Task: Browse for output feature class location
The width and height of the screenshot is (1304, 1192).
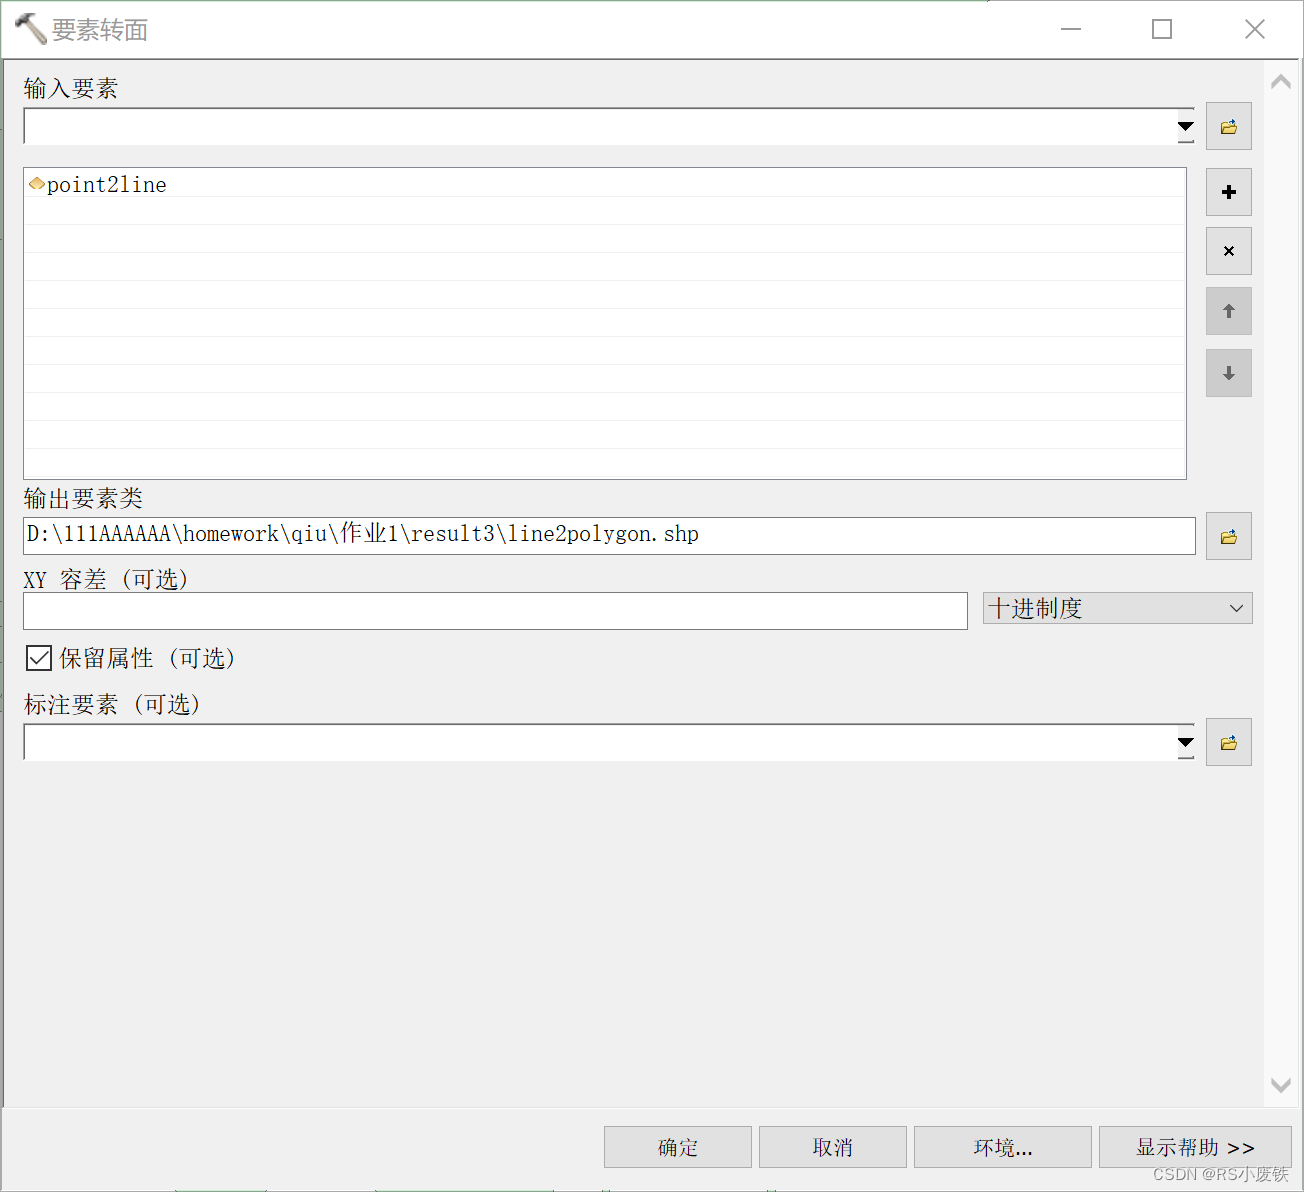Action: (1229, 537)
